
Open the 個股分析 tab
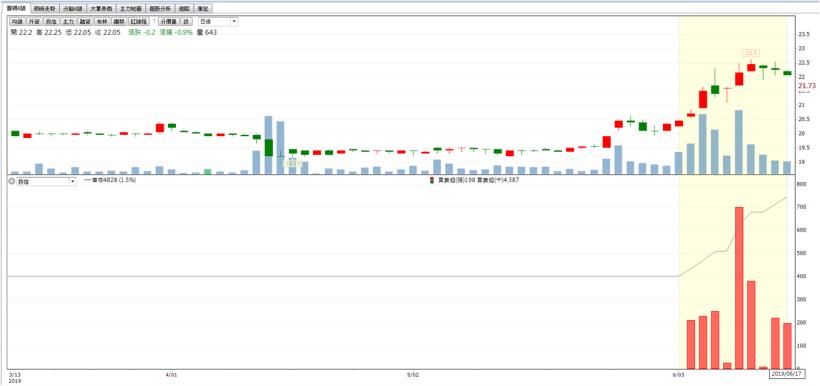(160, 8)
